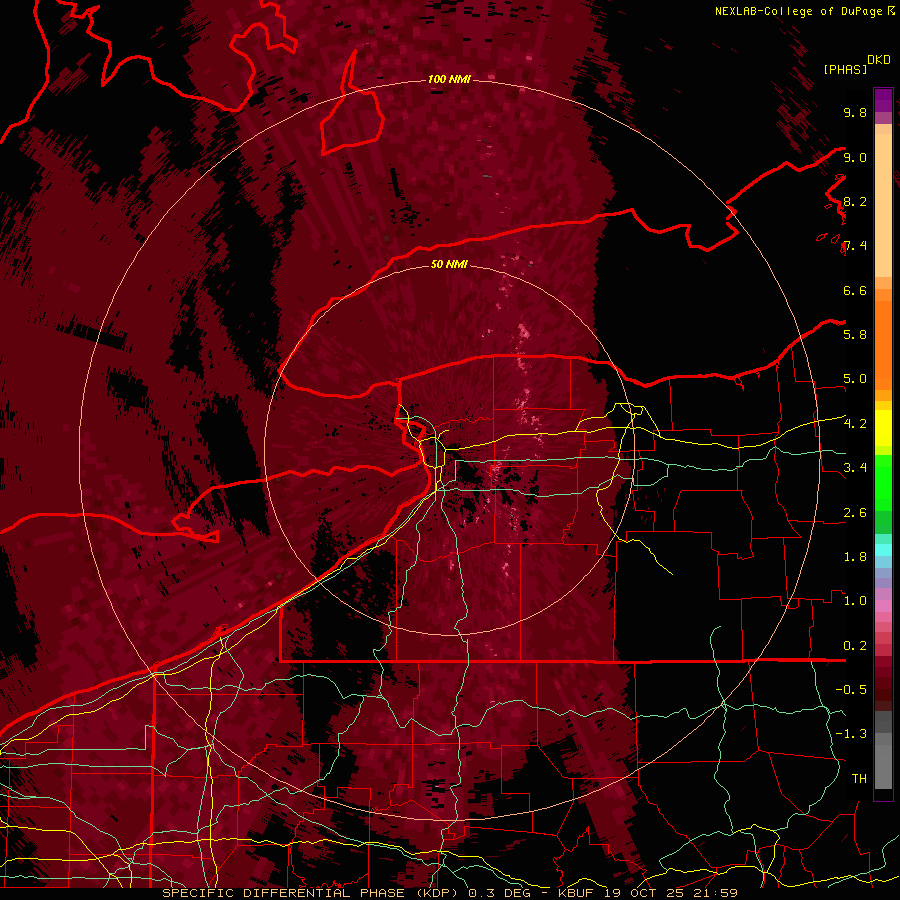Select the bright green band on the color bar
This screenshot has width=900, height=900.
tap(883, 481)
